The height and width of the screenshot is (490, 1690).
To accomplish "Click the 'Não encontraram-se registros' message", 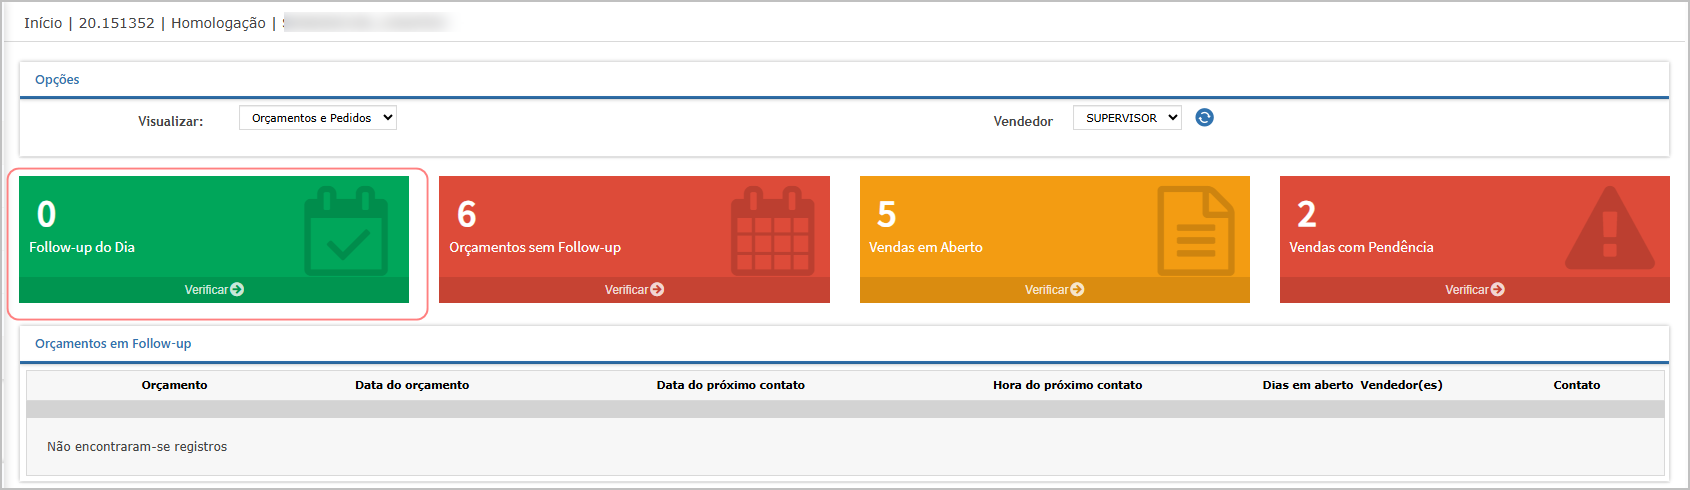I will click(x=137, y=447).
